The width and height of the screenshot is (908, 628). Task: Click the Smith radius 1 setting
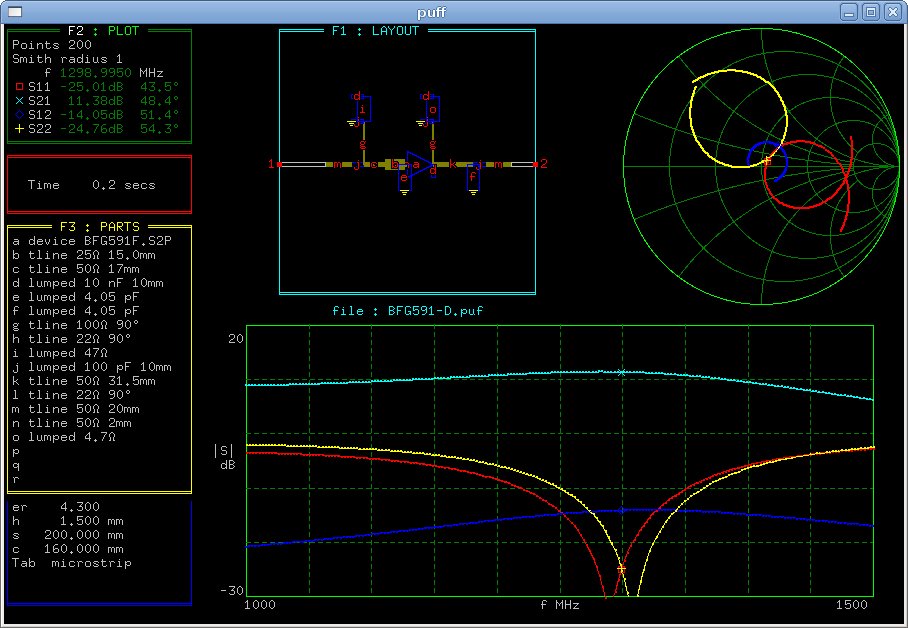pyautogui.click(x=66, y=59)
